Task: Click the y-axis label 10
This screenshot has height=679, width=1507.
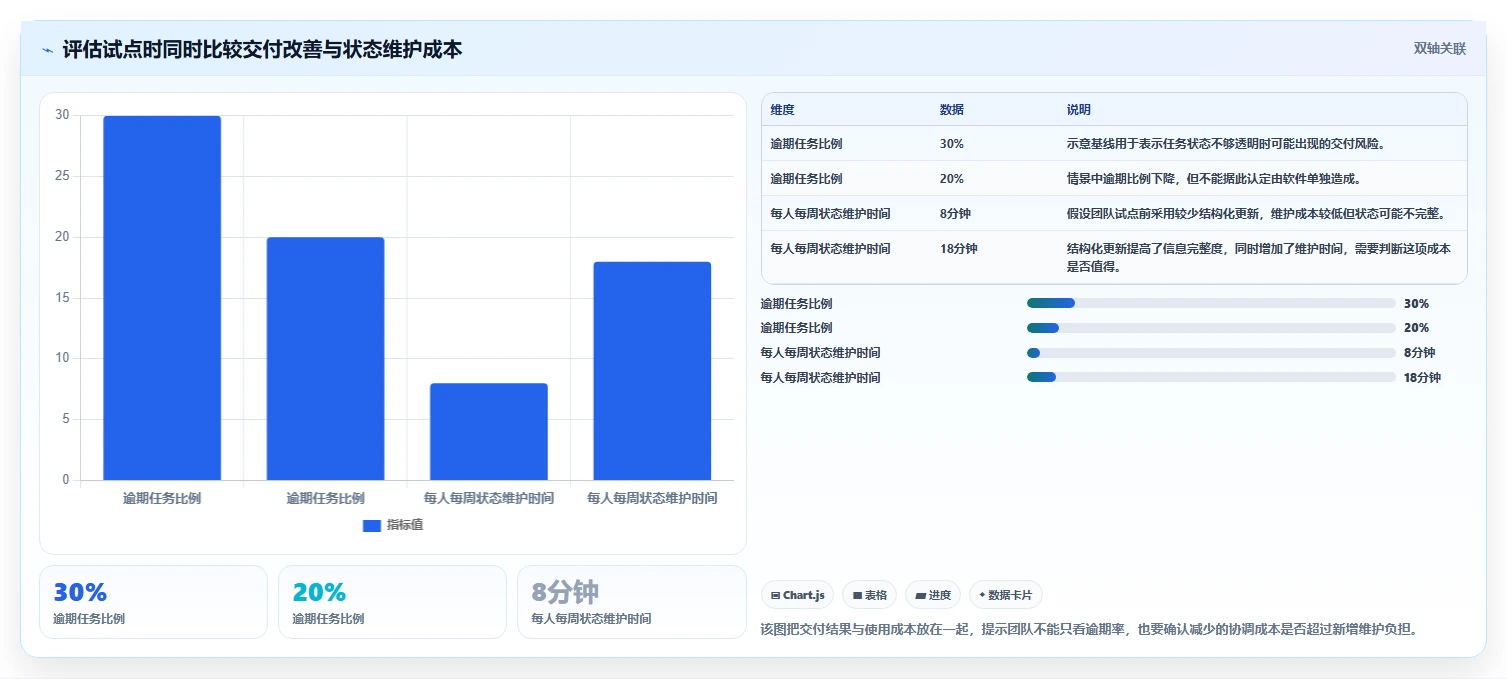Action: click(x=62, y=358)
